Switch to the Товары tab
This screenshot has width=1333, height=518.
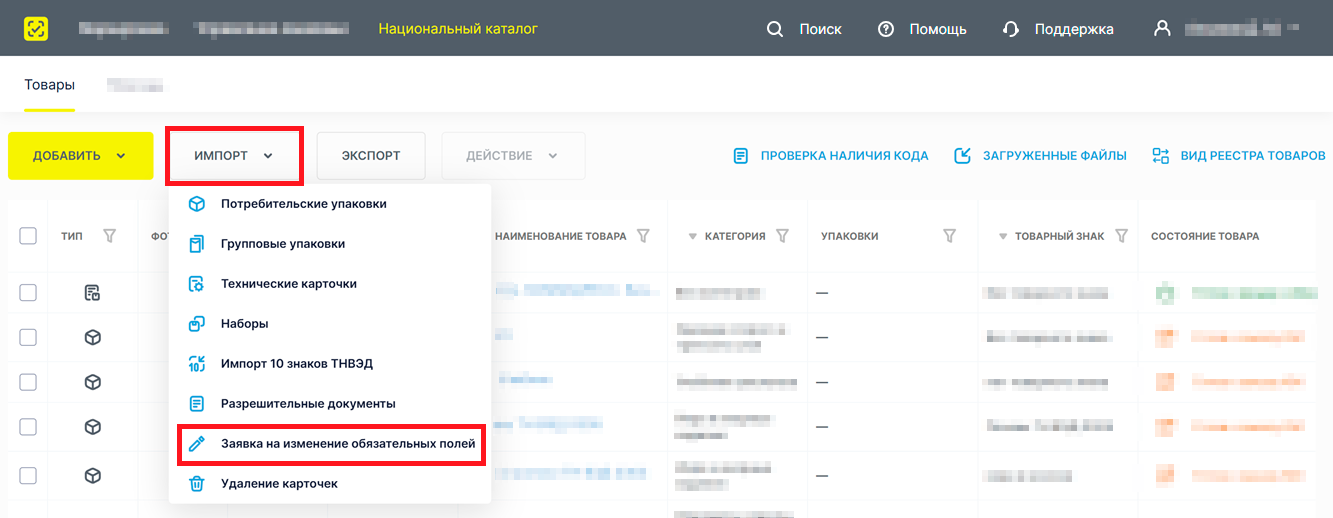coord(50,85)
